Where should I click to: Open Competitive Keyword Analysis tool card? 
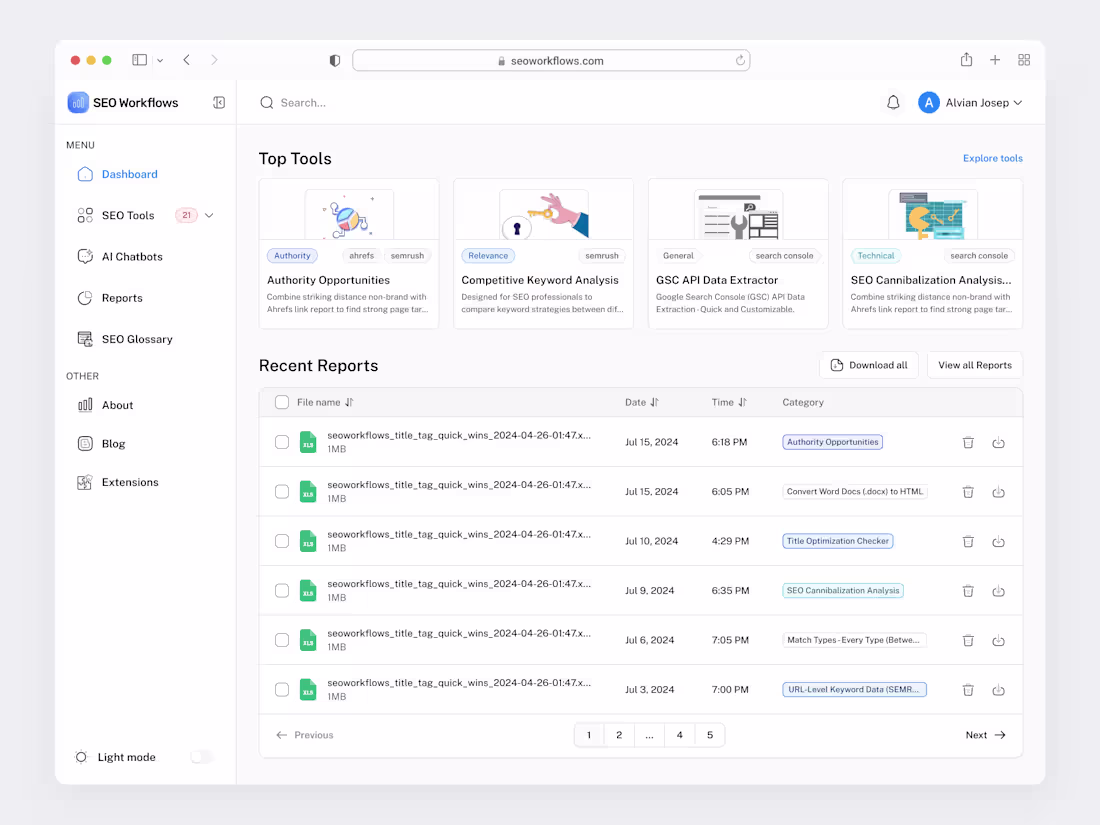coord(543,253)
